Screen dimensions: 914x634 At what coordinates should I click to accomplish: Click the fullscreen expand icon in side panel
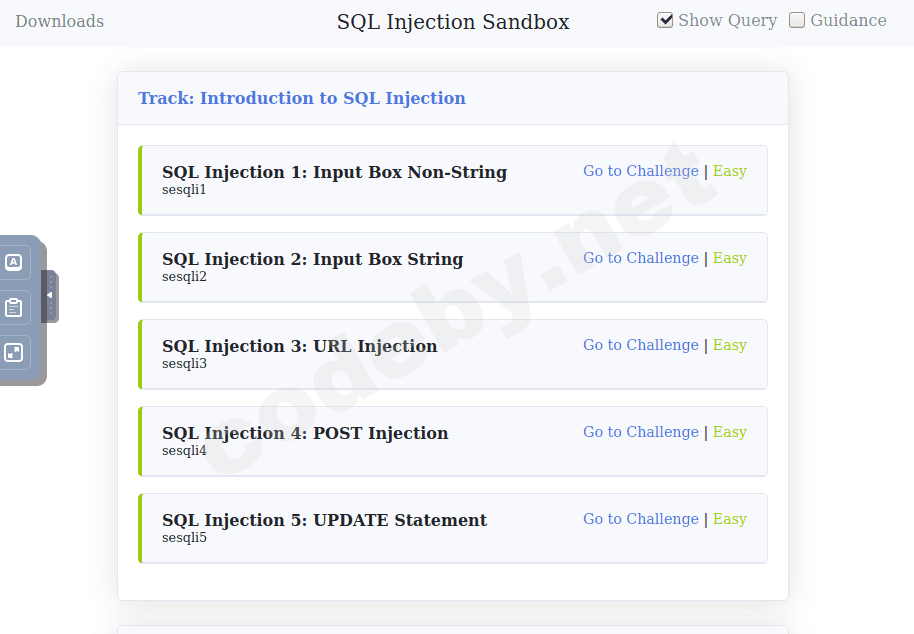13,352
